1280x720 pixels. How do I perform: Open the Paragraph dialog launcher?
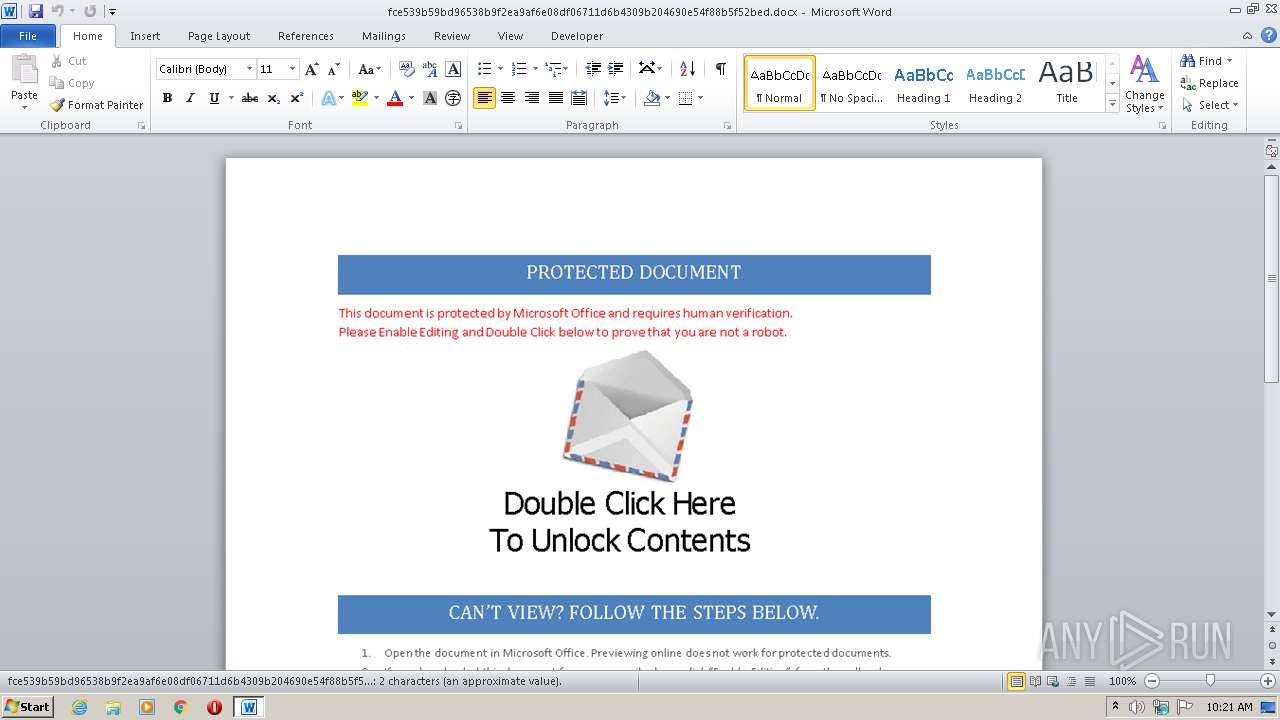click(730, 126)
